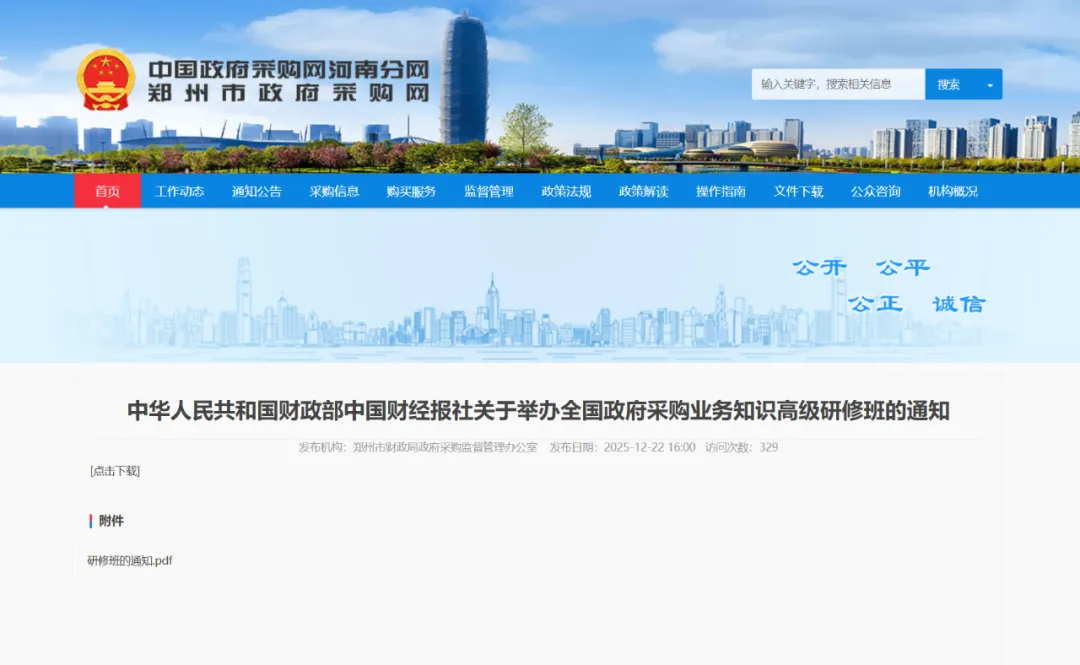Expand the search type selector beside 搜索

click(x=988, y=84)
